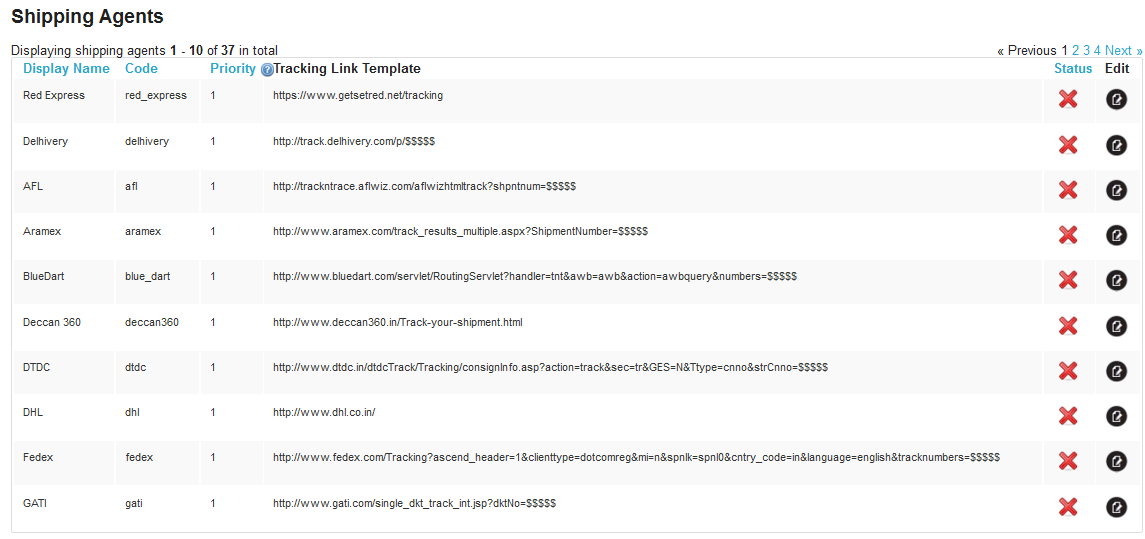Go to Next » page link

pos(1124,50)
